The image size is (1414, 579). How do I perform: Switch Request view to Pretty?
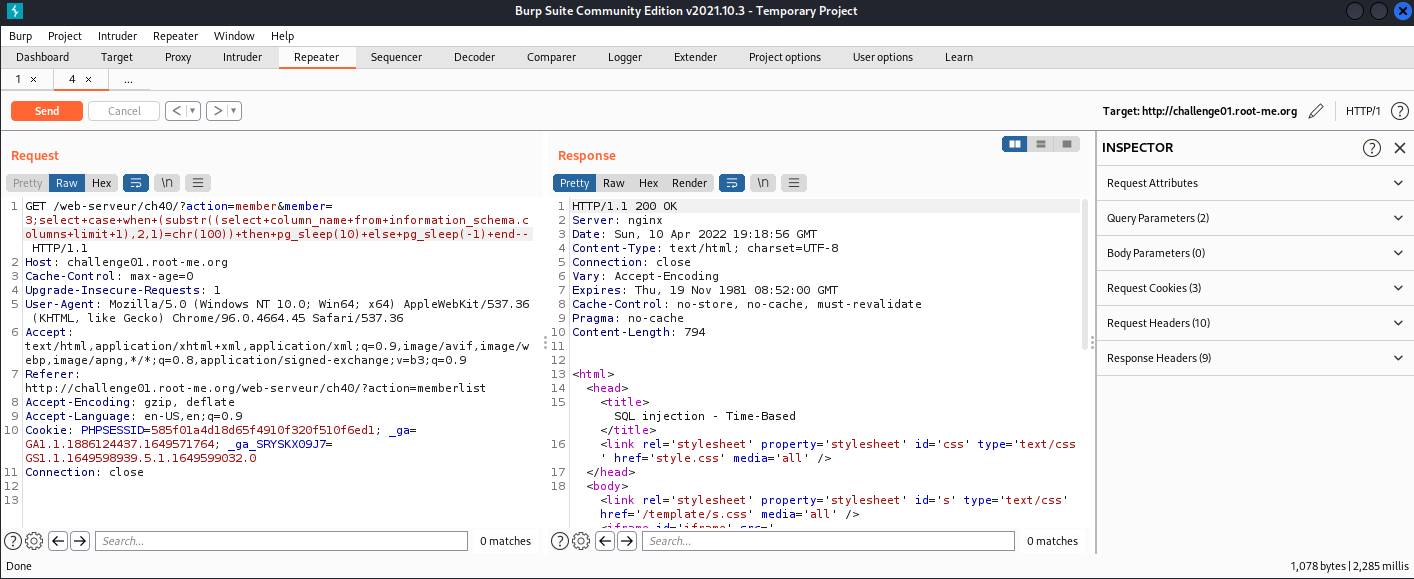click(x=28, y=183)
